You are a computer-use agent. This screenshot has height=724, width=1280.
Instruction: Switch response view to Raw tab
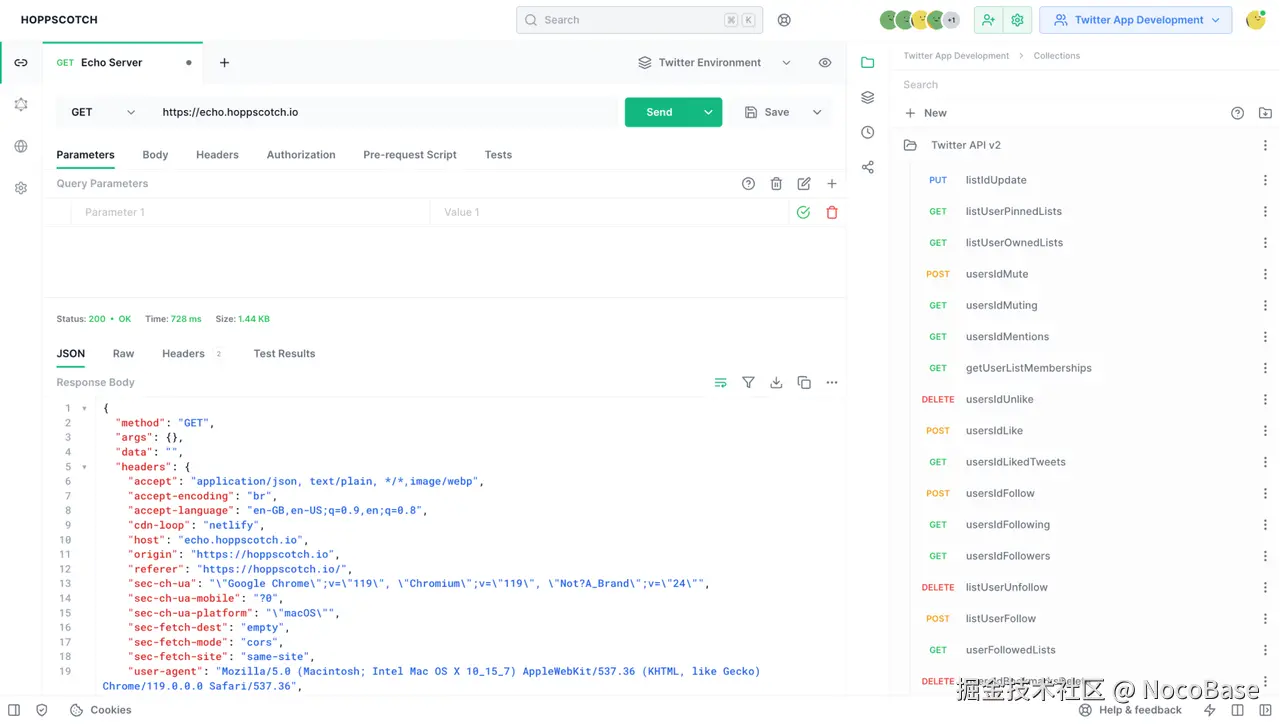click(x=123, y=354)
